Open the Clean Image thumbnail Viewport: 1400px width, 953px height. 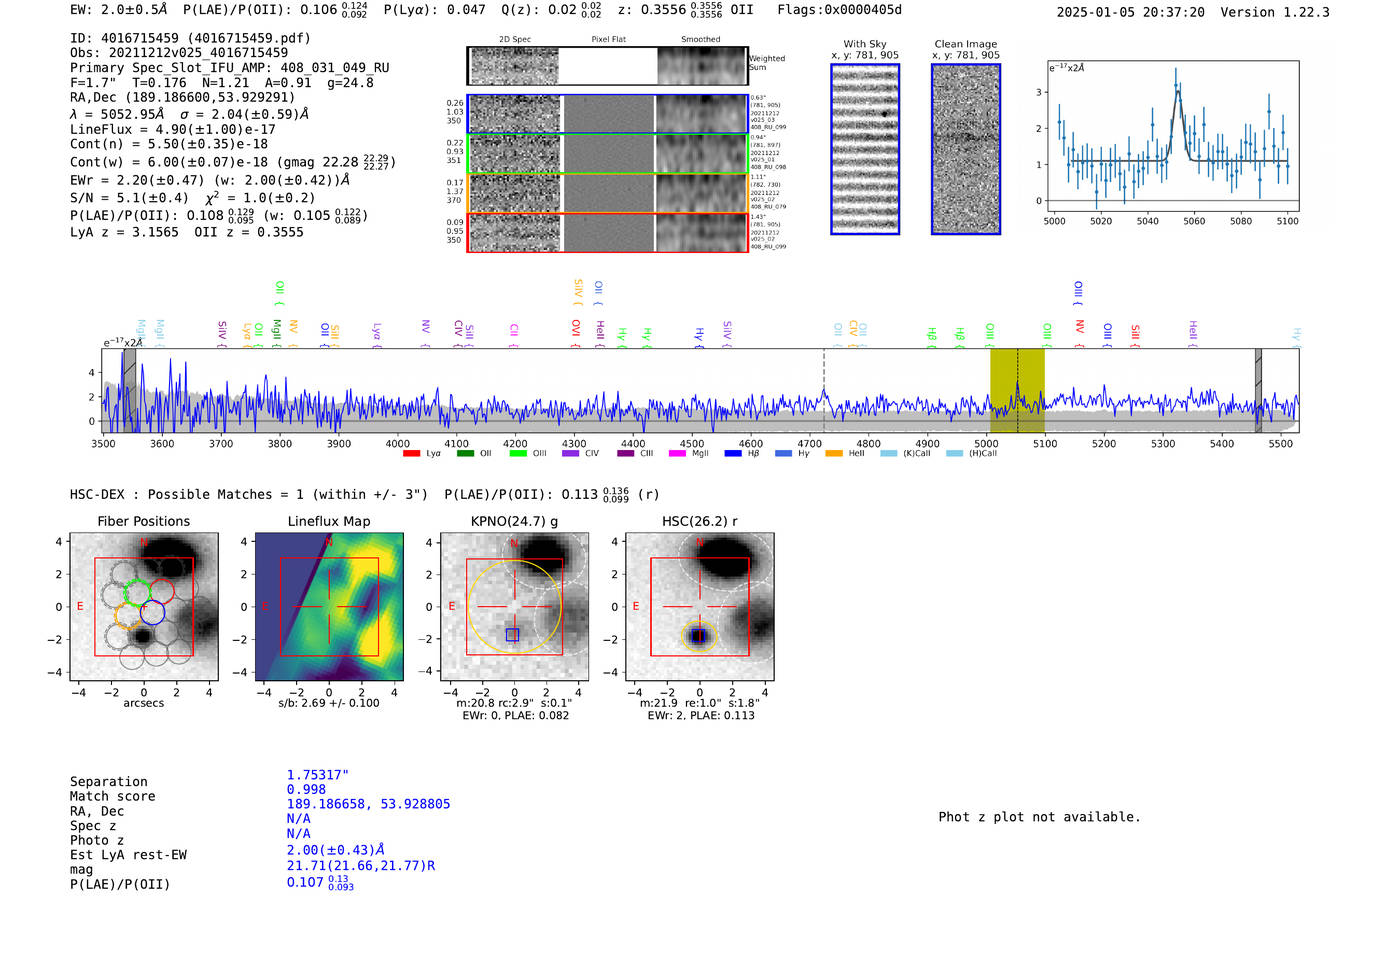966,149
